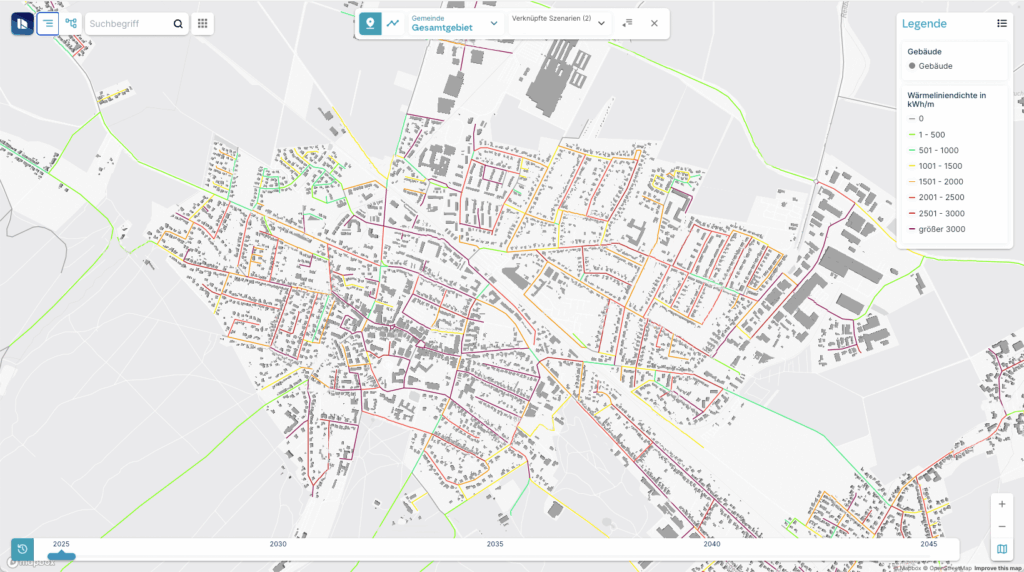Click the sort scenarios icon
1024x572 pixels.
[627, 23]
